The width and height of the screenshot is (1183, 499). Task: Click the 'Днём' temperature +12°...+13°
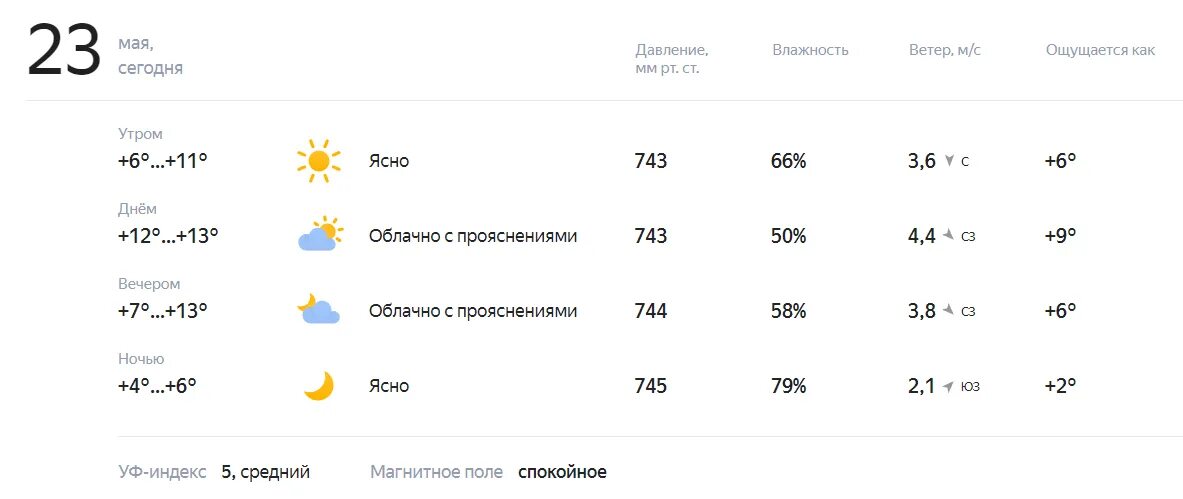click(x=168, y=236)
